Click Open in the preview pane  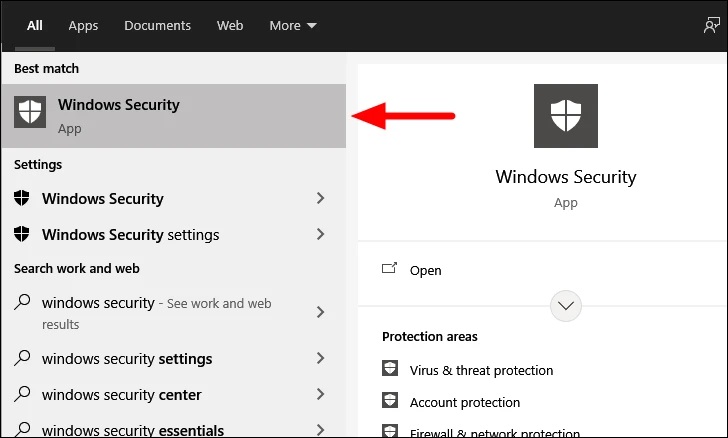(425, 271)
